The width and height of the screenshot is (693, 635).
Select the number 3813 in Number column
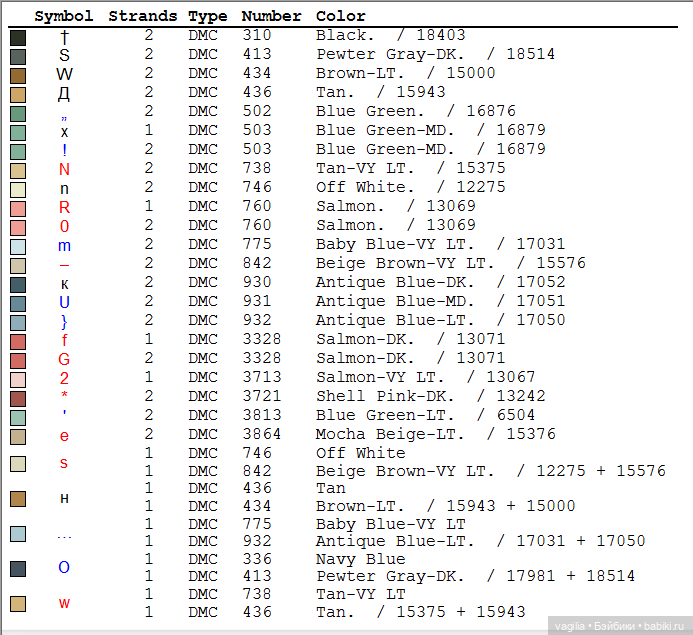pyautogui.click(x=261, y=416)
